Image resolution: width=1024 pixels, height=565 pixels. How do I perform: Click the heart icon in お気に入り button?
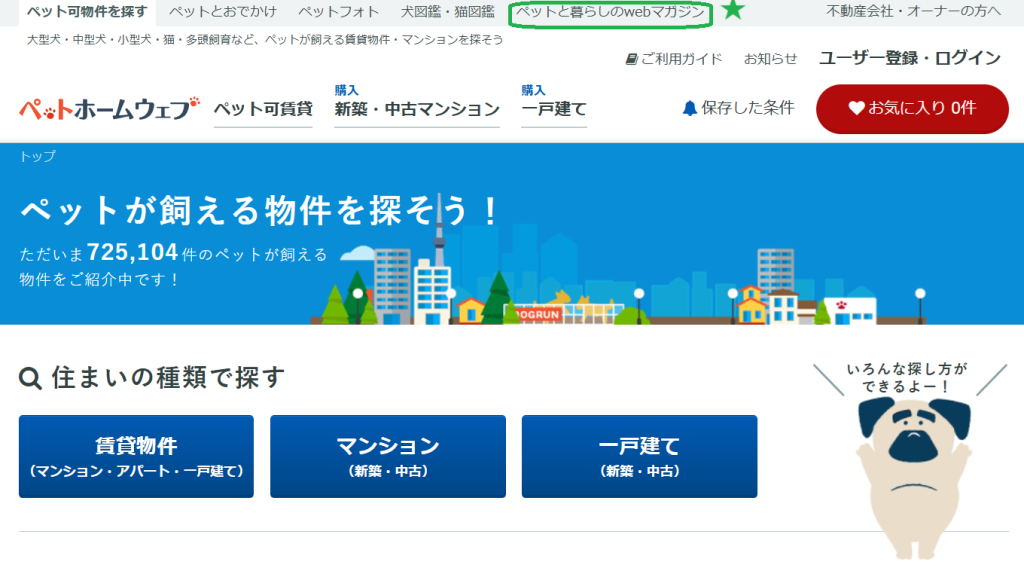856,108
